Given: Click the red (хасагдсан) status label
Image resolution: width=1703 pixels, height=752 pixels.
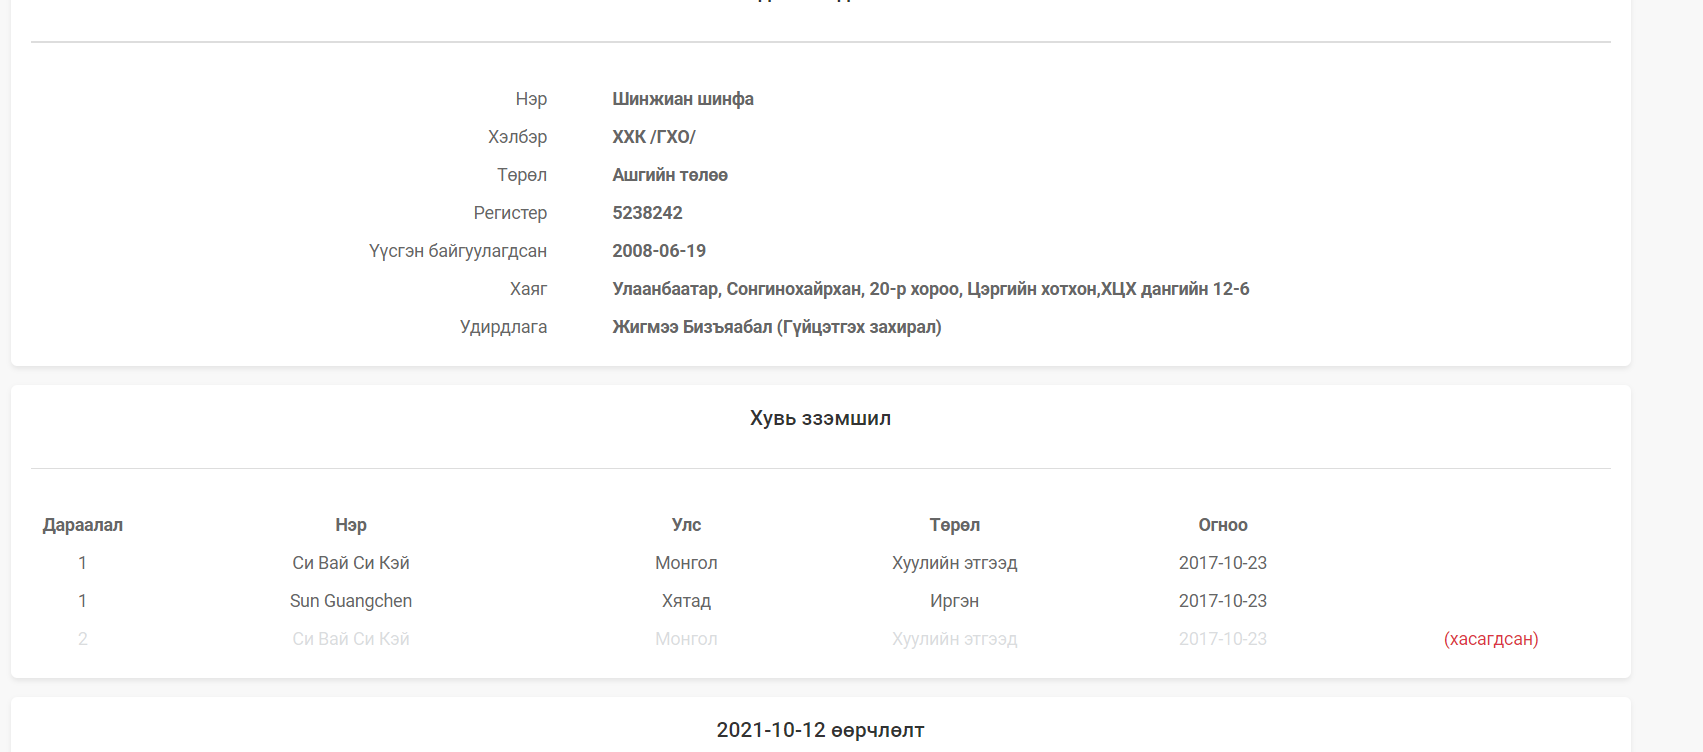Looking at the screenshot, I should click(x=1490, y=639).
